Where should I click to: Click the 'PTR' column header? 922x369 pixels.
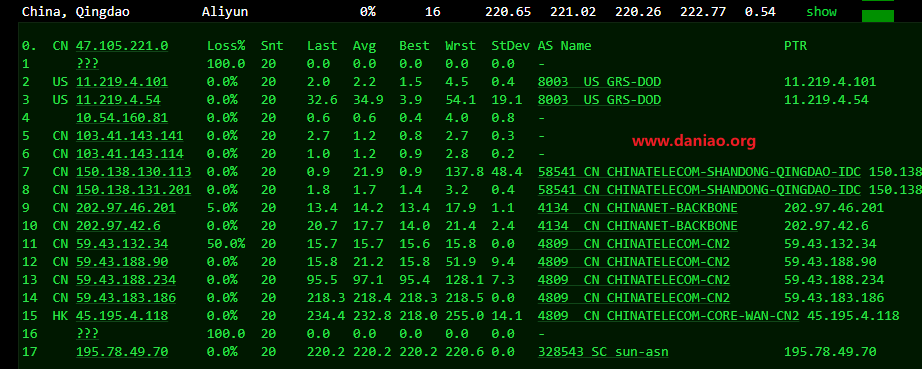[795, 46]
